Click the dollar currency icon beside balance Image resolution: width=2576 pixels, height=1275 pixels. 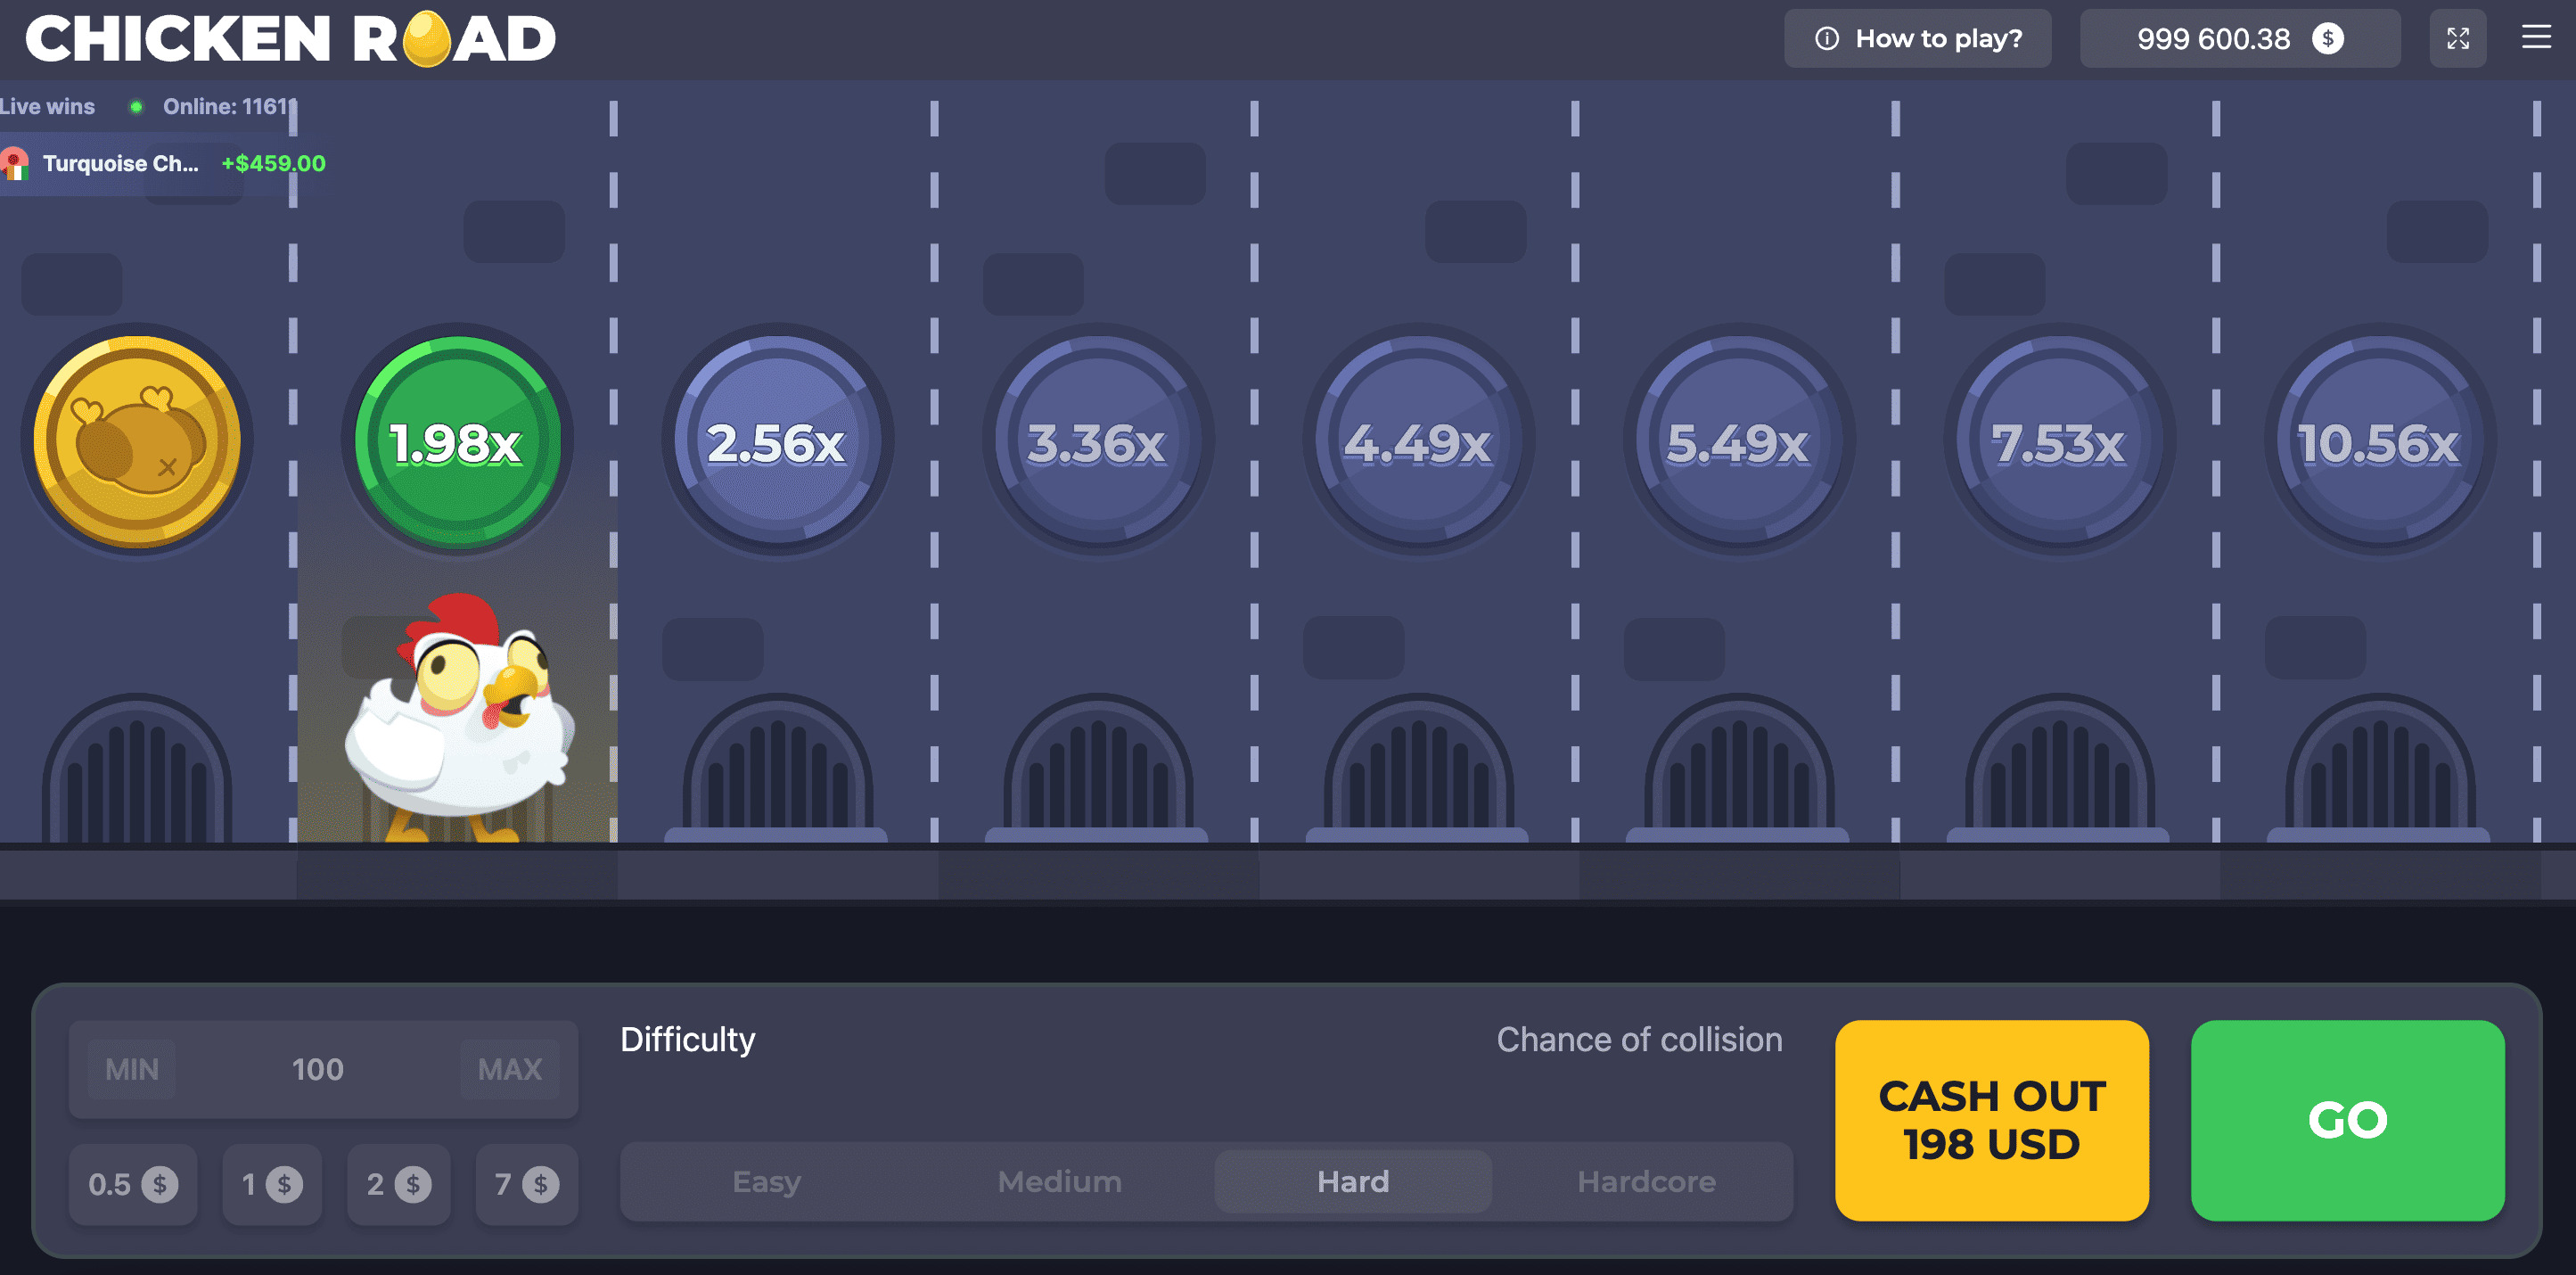(x=2327, y=38)
